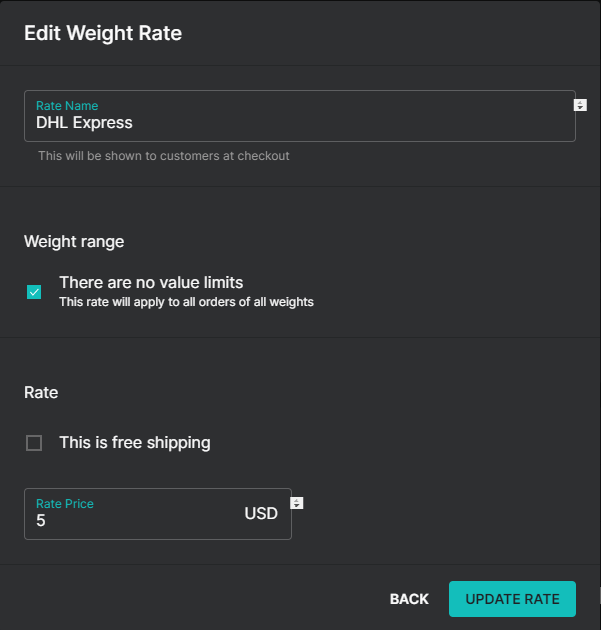Focus the Rate Name field containing DHL Express

pyautogui.click(x=300, y=116)
